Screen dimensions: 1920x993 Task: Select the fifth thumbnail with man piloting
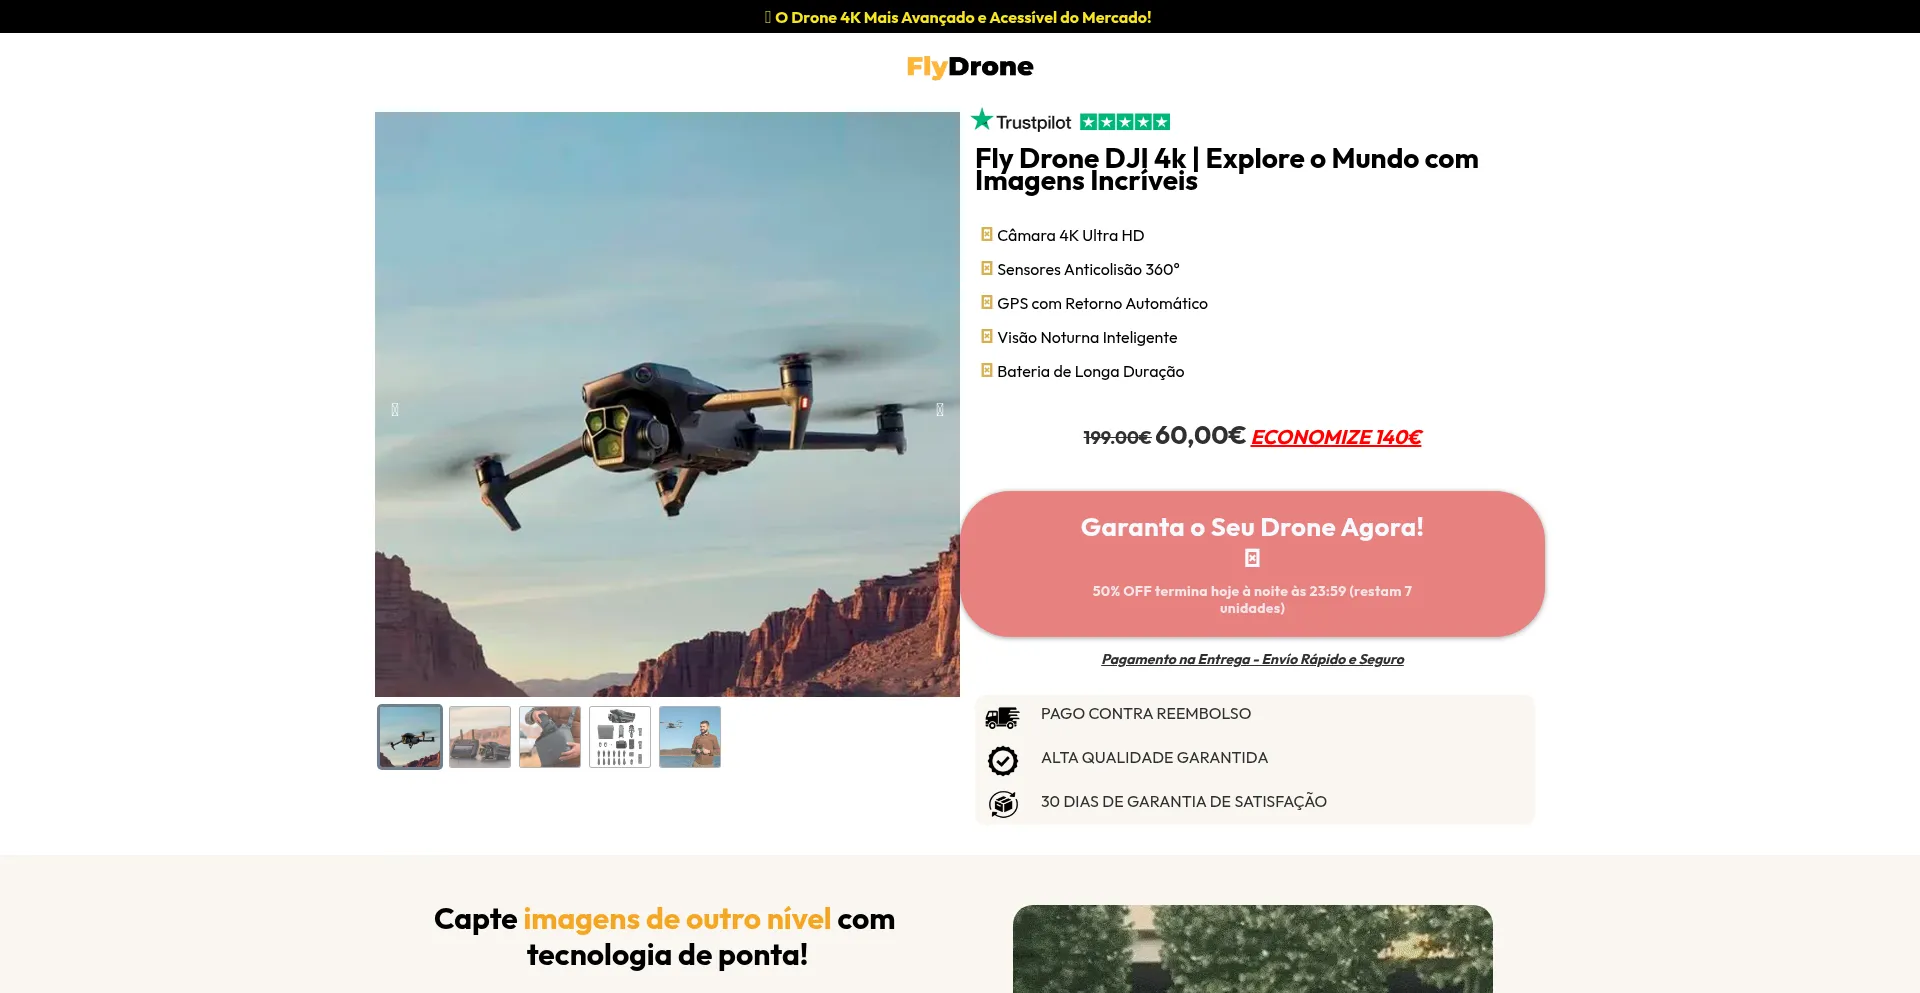pyautogui.click(x=690, y=737)
